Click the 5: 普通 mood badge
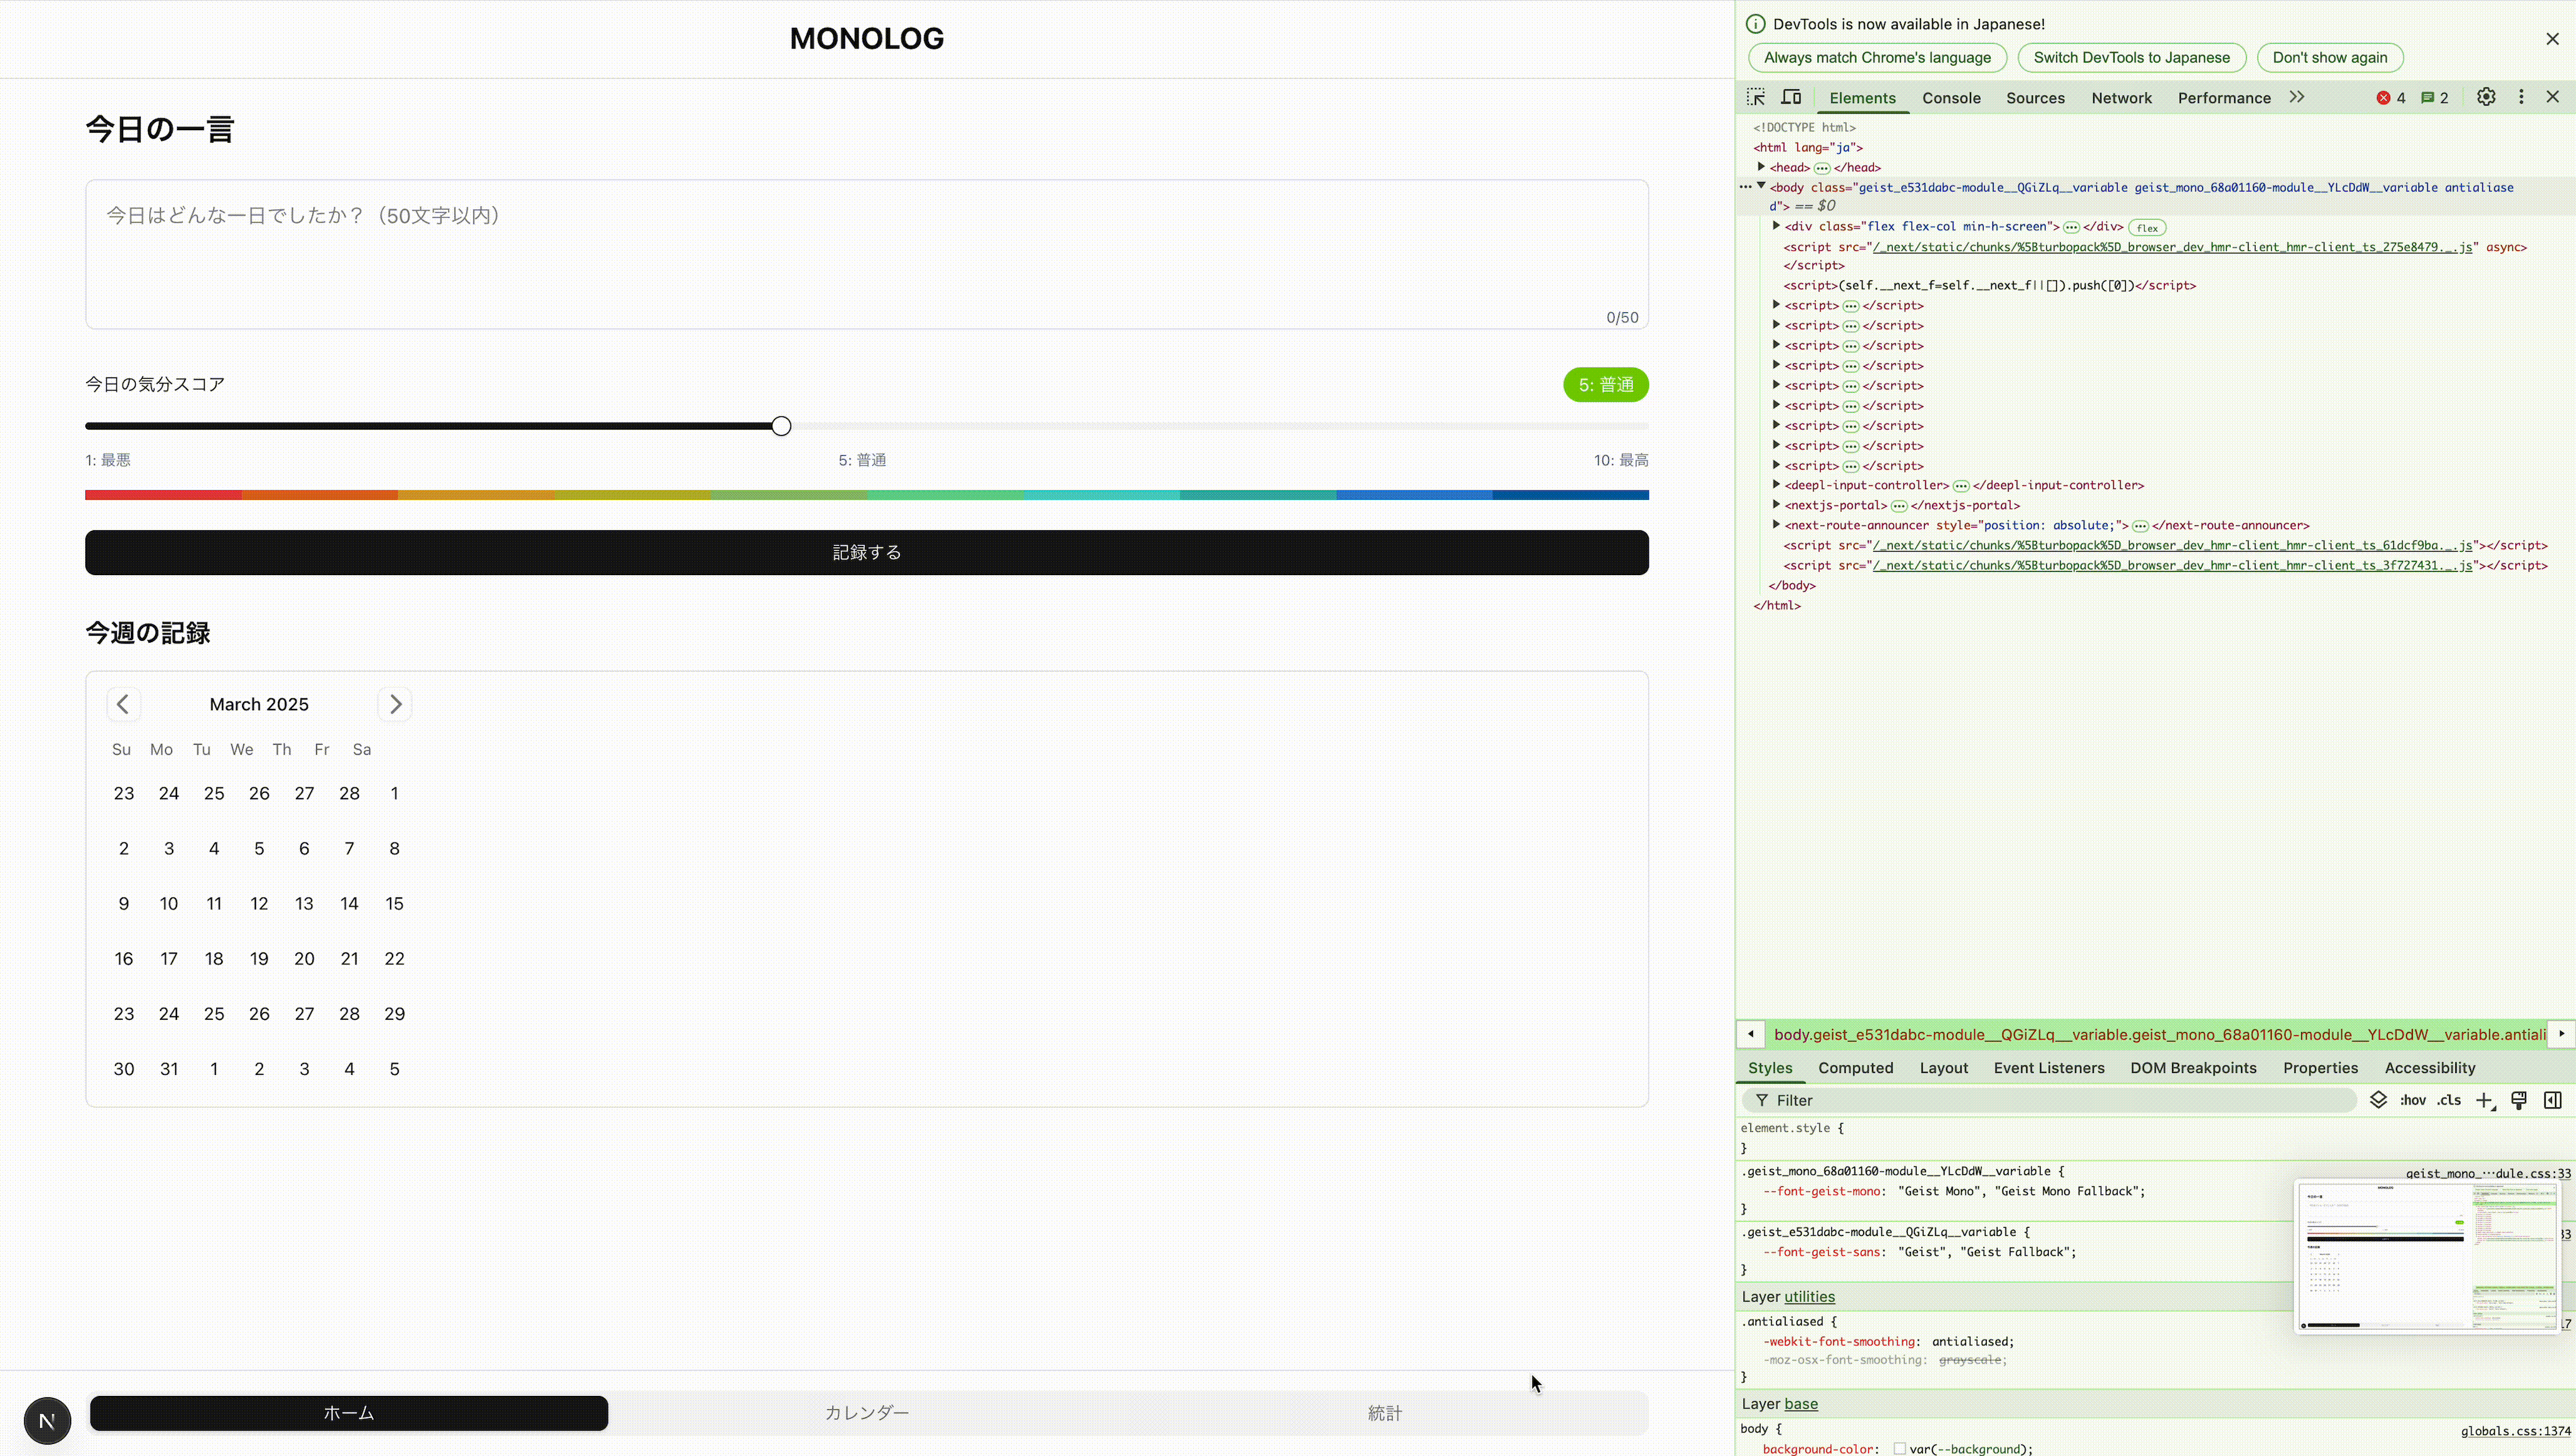The image size is (2576, 1456). pos(1606,385)
